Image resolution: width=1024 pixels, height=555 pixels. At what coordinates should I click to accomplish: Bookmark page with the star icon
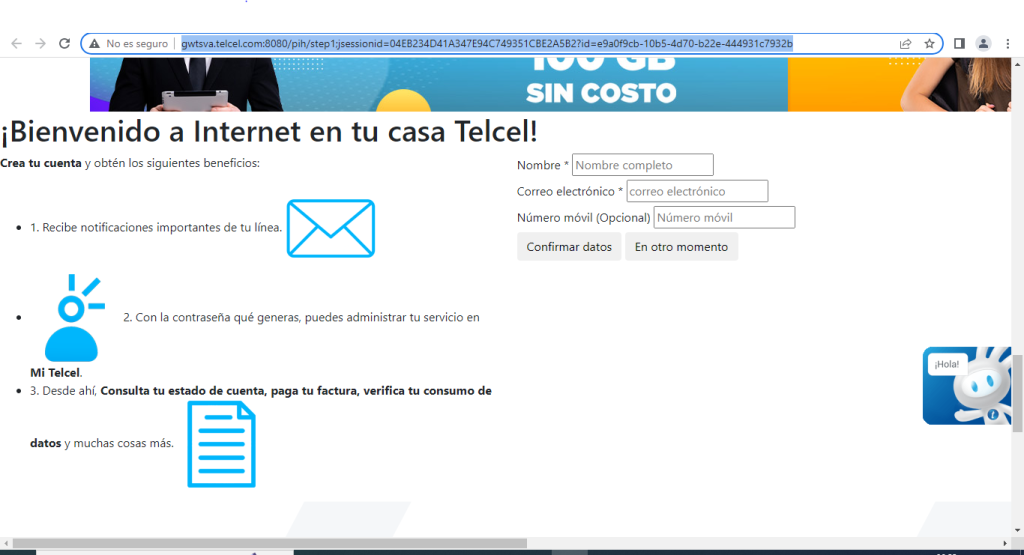click(929, 44)
